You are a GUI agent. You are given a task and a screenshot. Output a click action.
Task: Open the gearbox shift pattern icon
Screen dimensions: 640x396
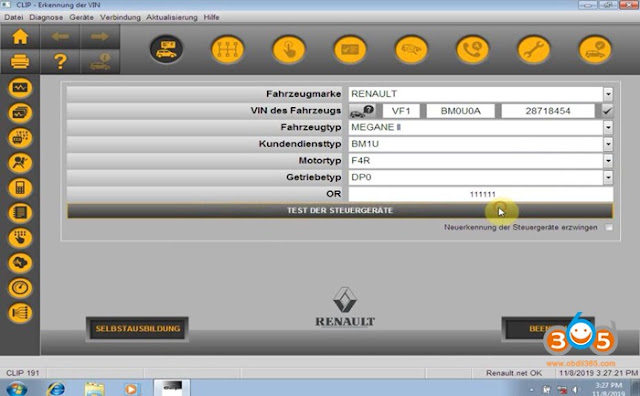point(227,49)
